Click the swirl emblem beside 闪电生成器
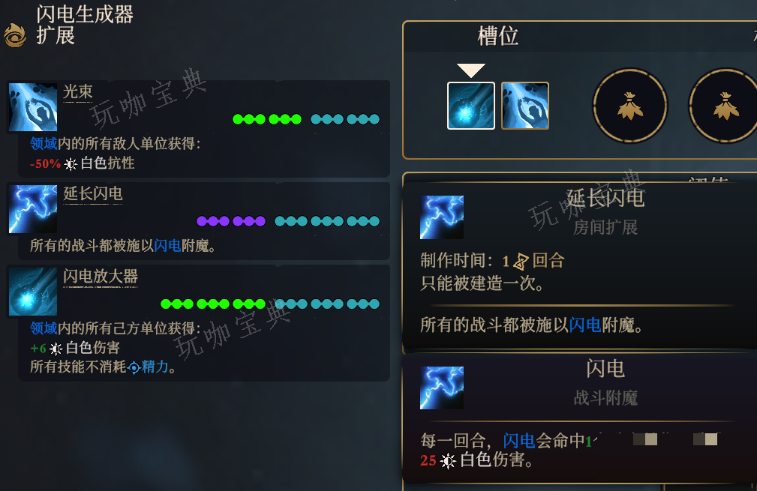Screen dimensions: 757x491 tap(15, 35)
